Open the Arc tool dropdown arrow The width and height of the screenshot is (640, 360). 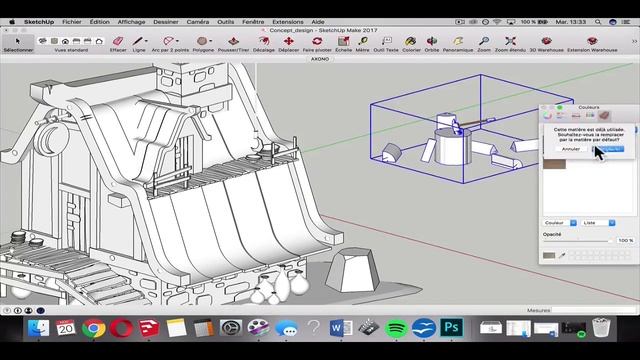pyautogui.click(x=178, y=41)
